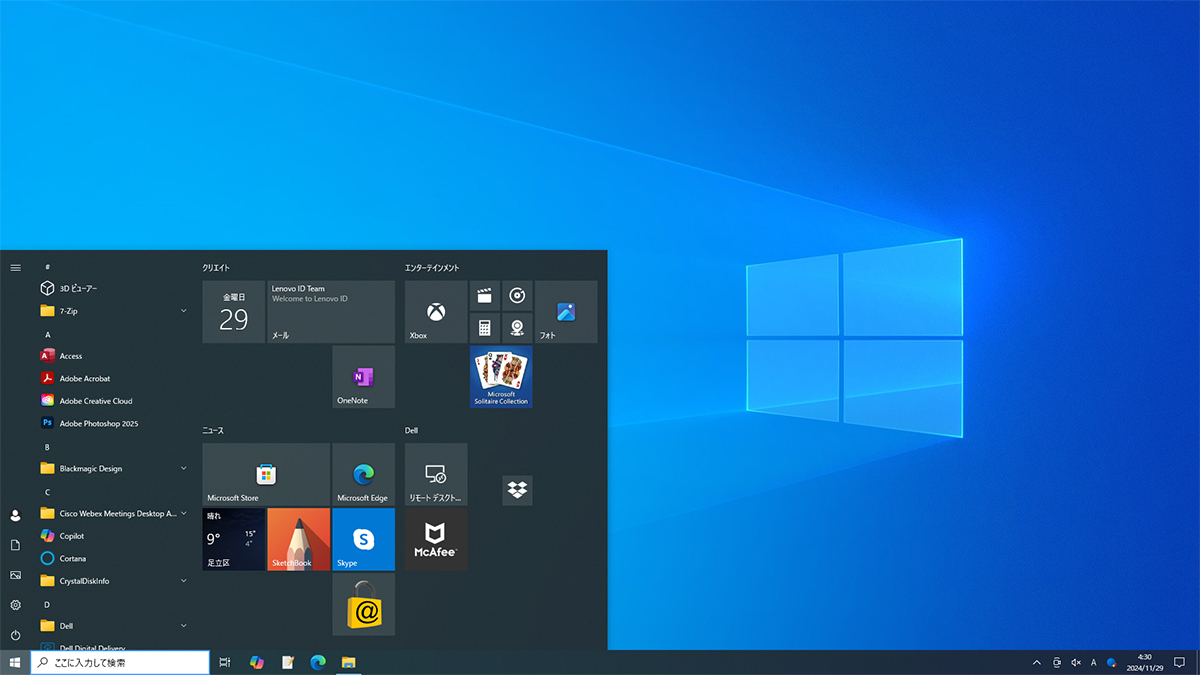Open the メール Lenovo ID Team tile
1200x675 pixels.
point(331,312)
